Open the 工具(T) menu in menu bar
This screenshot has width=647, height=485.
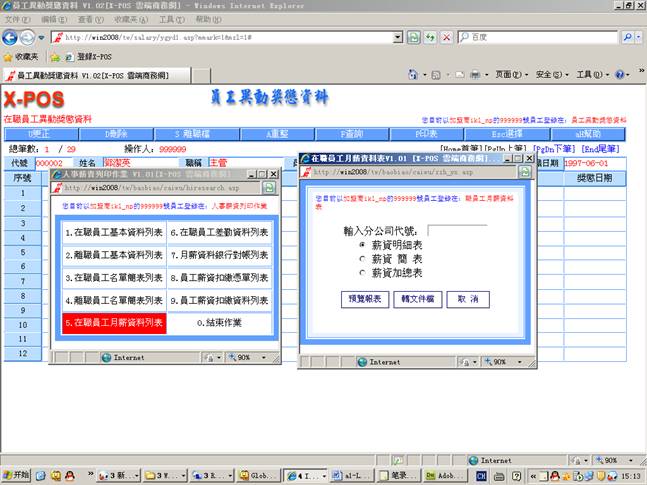coord(171,19)
